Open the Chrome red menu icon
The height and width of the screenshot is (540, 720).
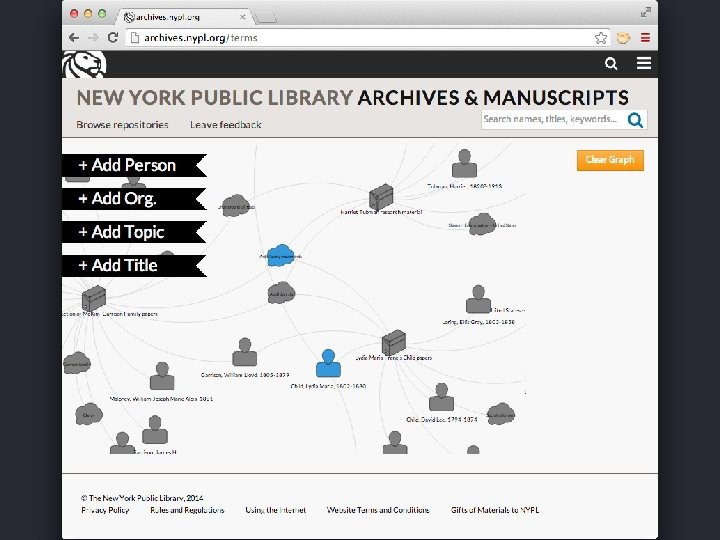645,38
